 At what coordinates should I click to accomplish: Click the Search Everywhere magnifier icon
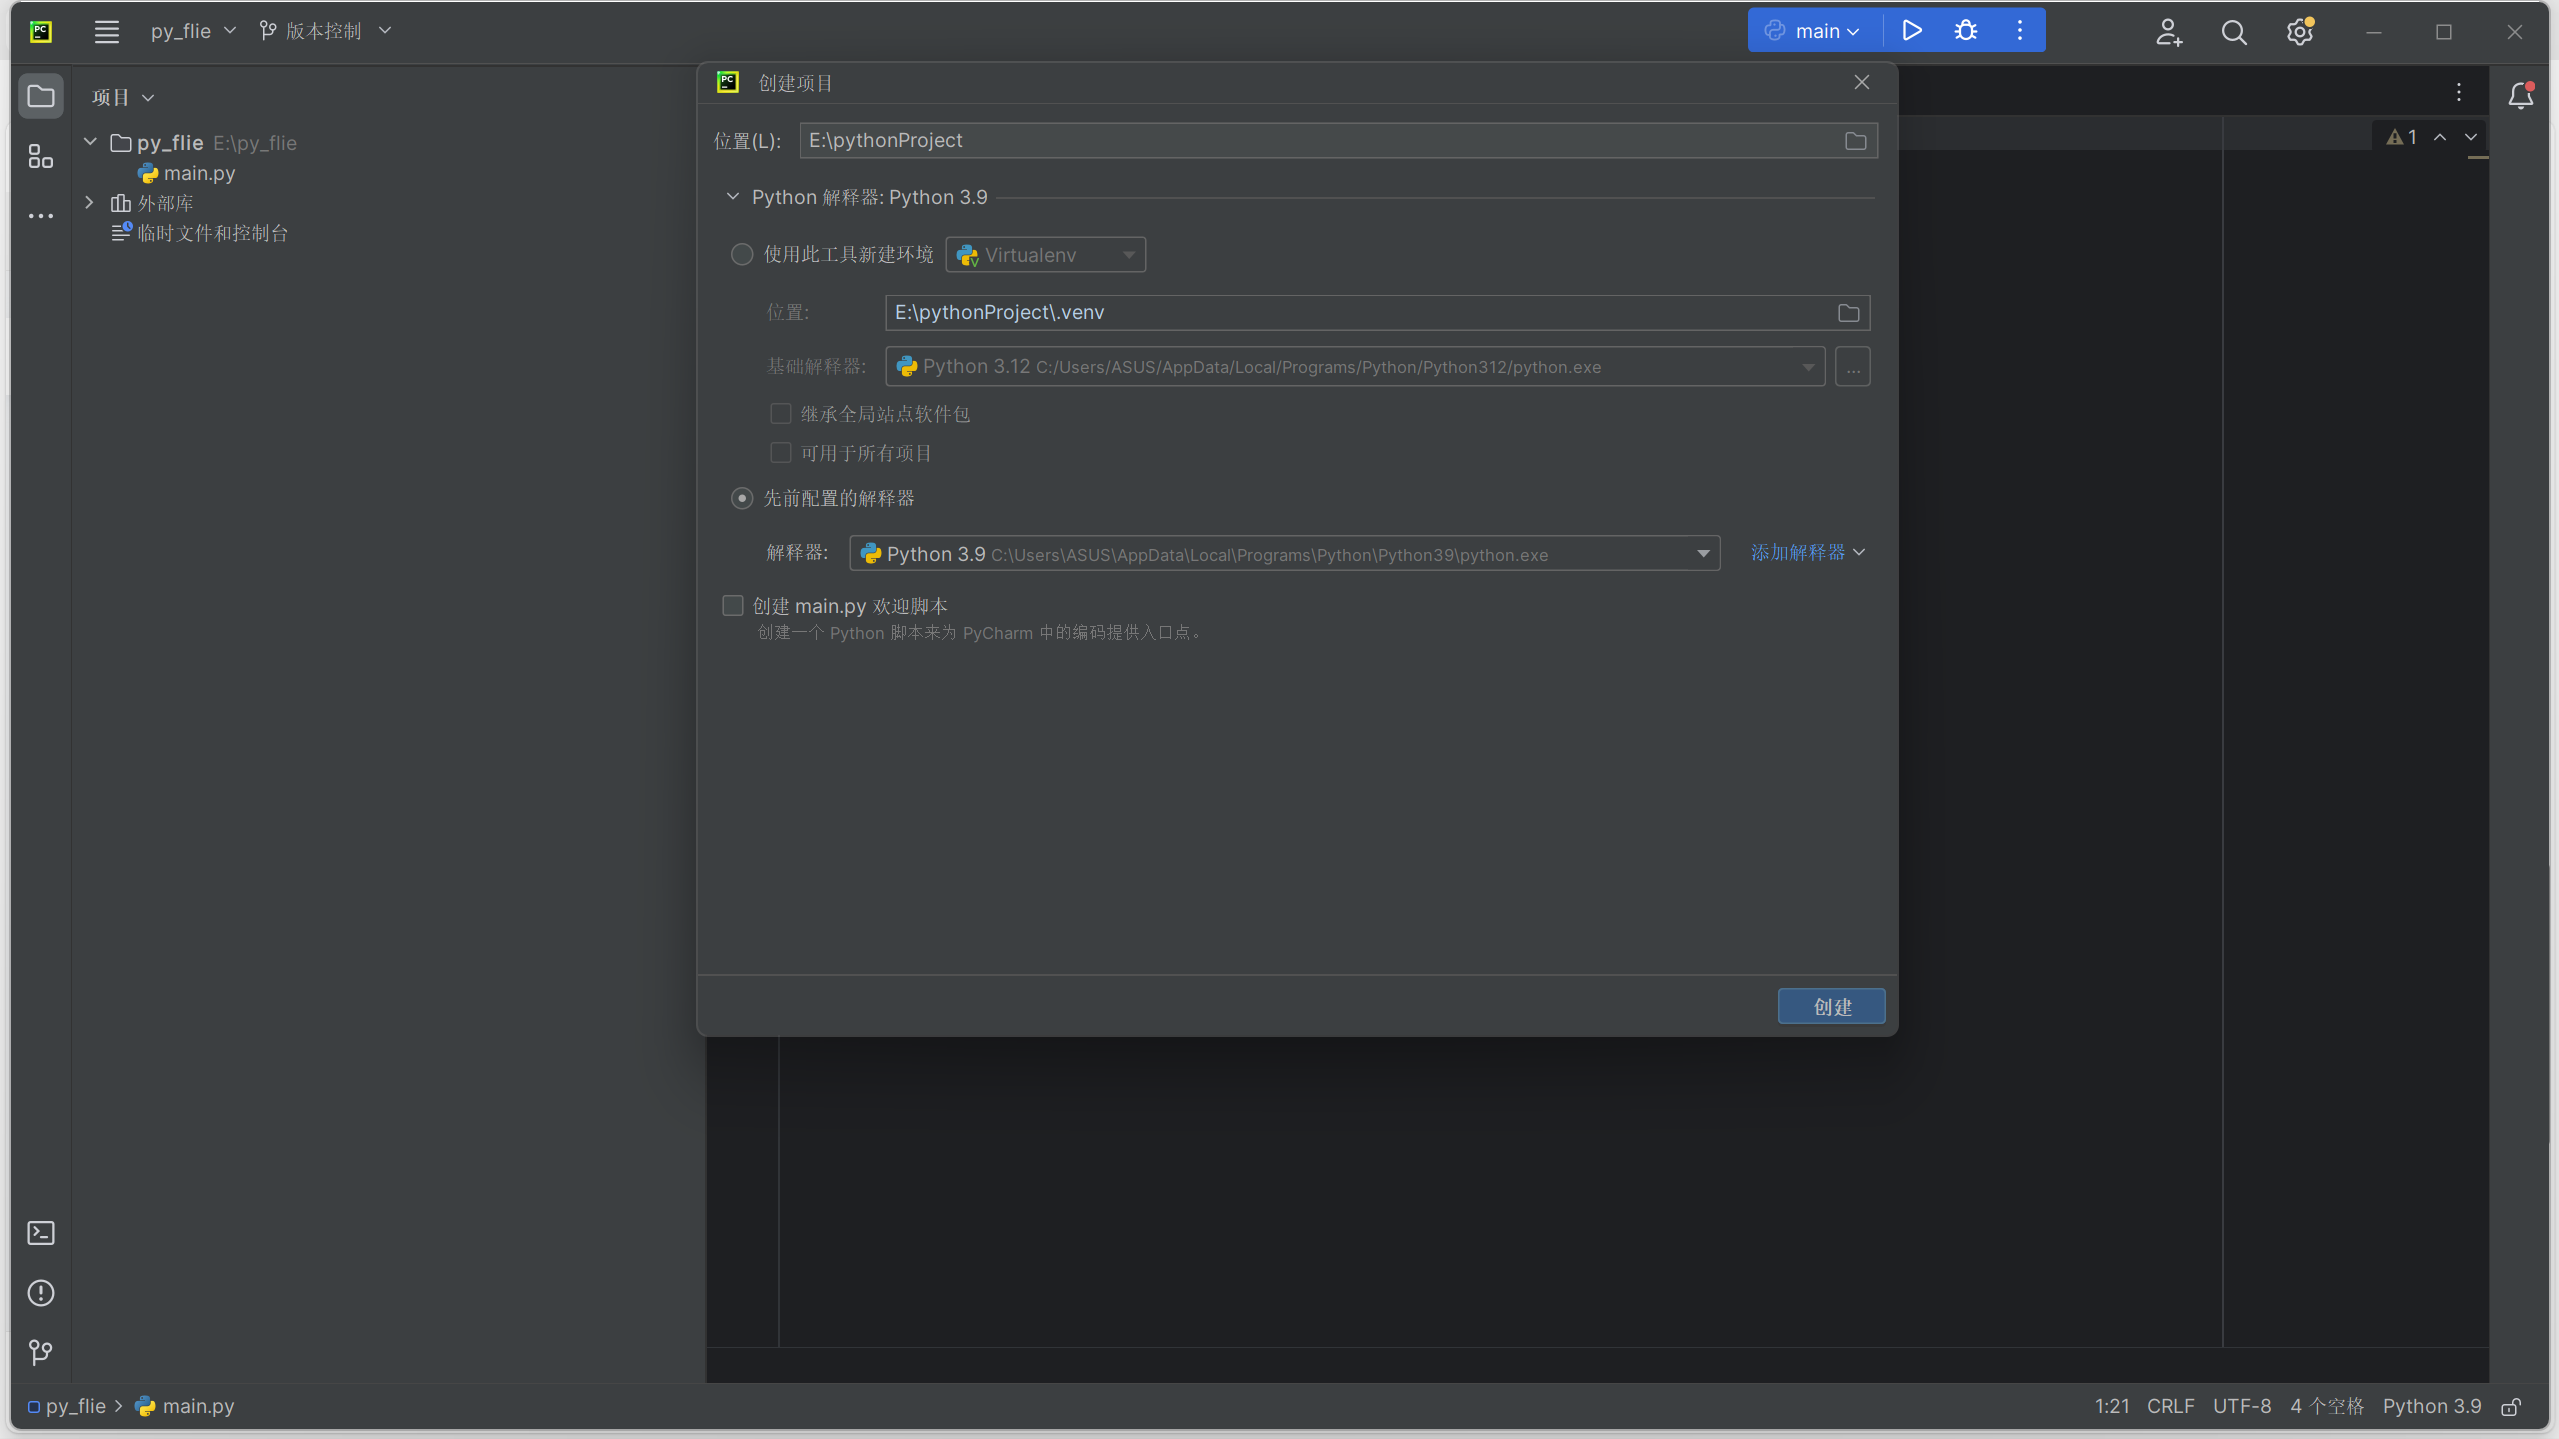[x=2234, y=32]
